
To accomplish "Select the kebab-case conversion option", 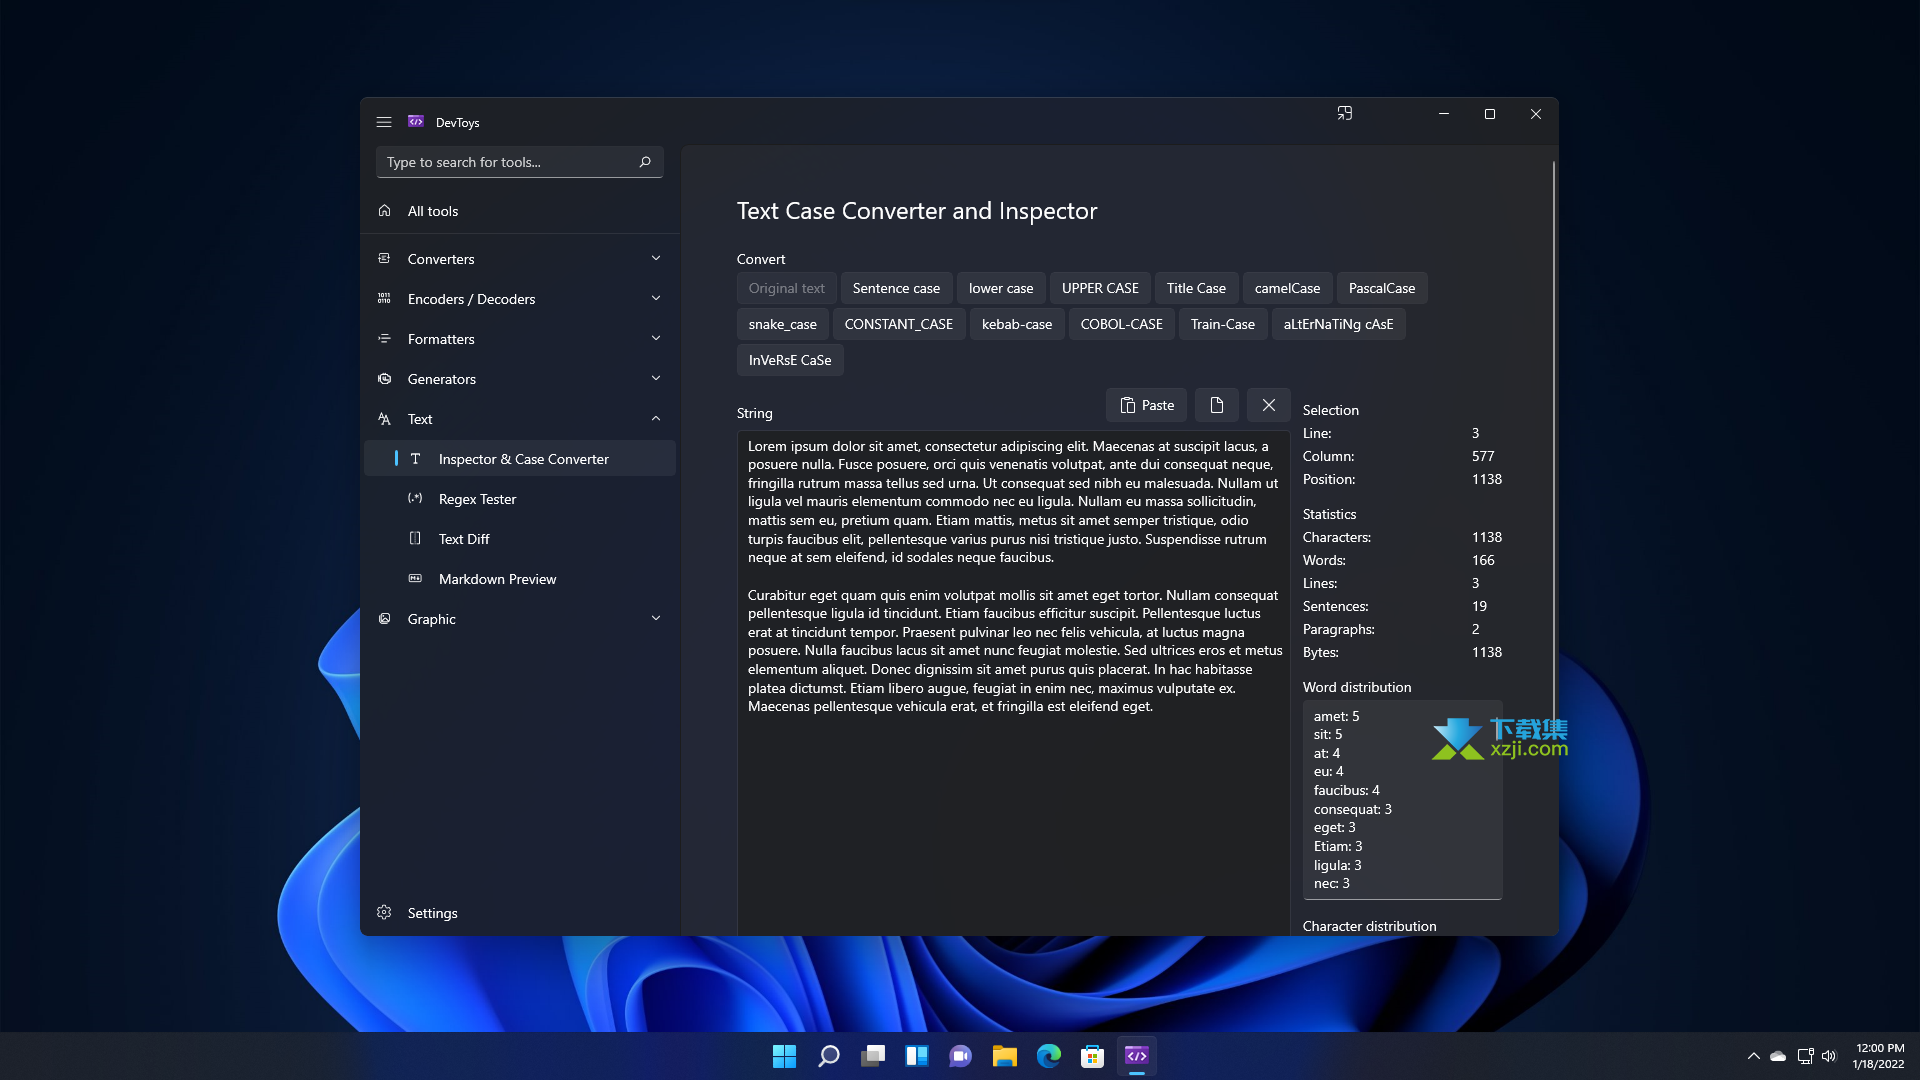I will [x=1015, y=323].
